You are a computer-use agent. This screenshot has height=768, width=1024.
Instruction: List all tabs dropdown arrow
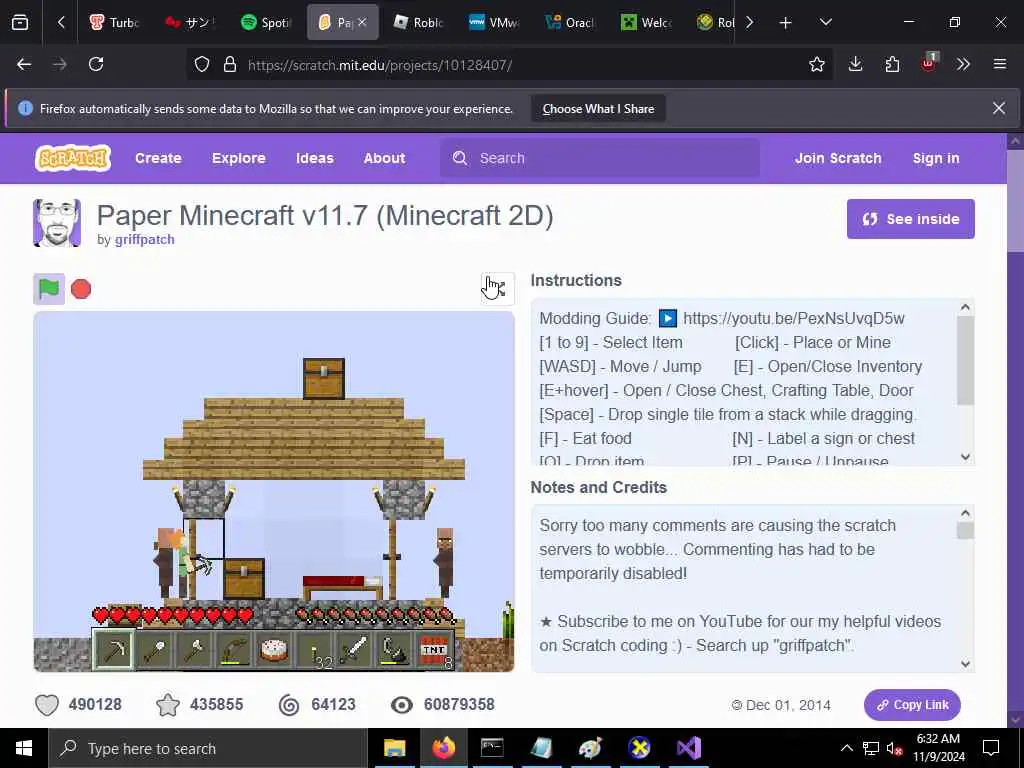825,23
